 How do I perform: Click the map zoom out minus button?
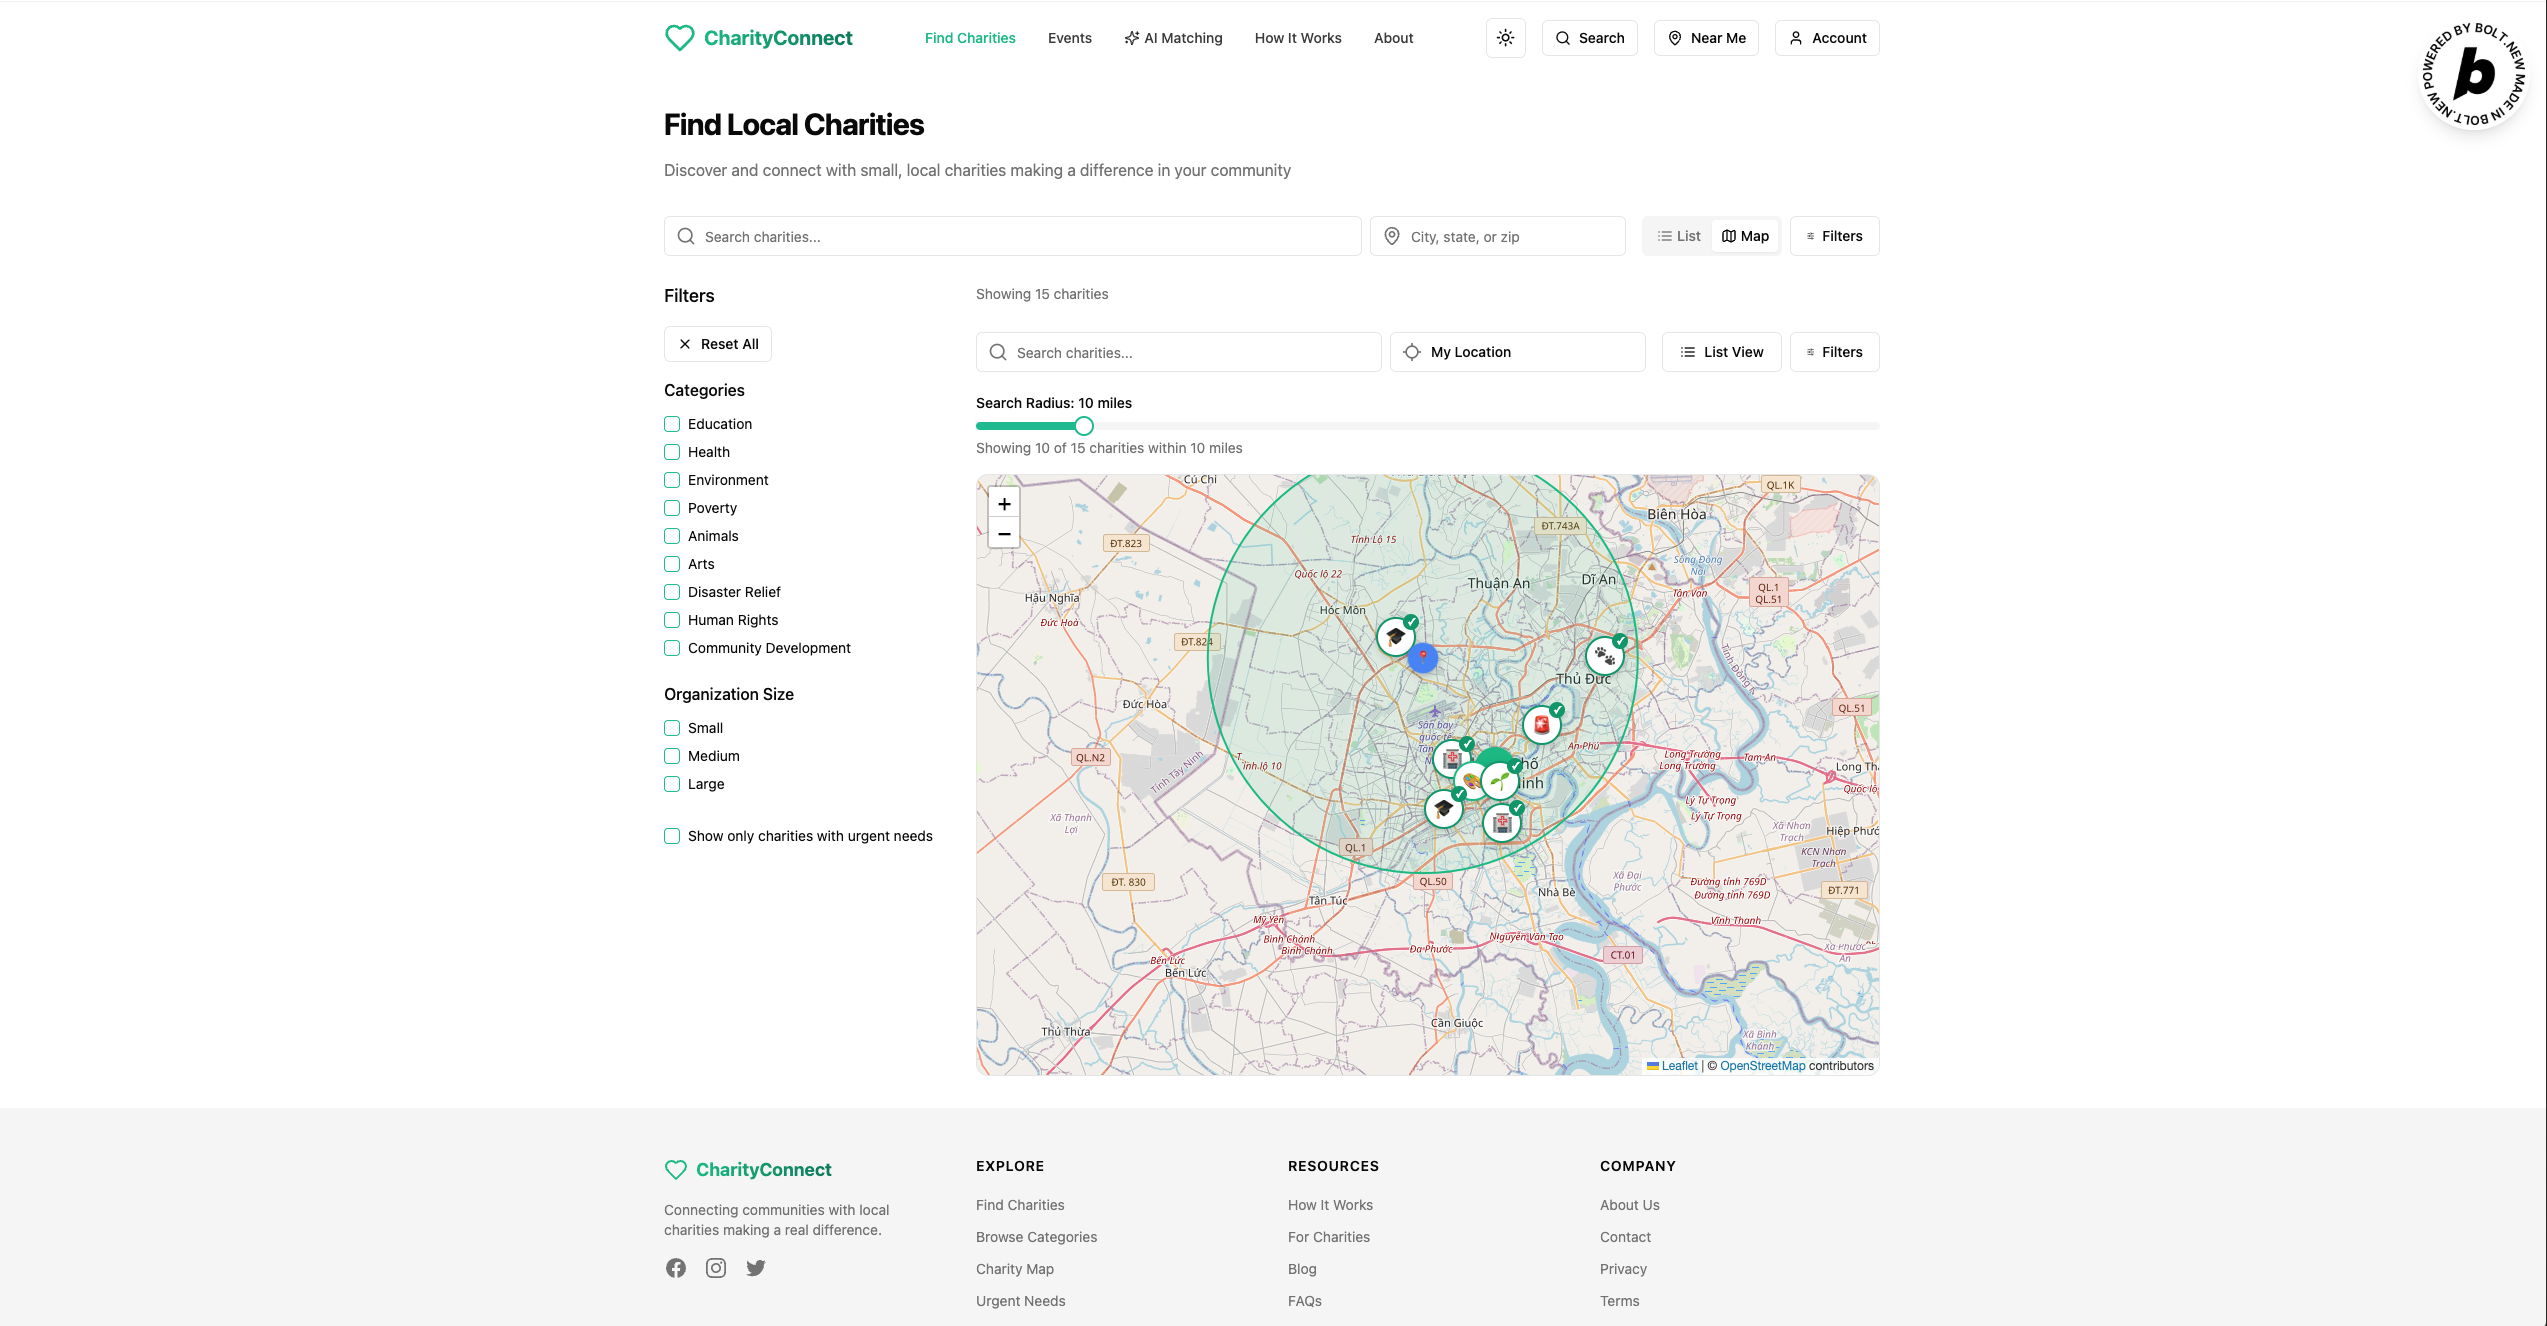pyautogui.click(x=1004, y=534)
